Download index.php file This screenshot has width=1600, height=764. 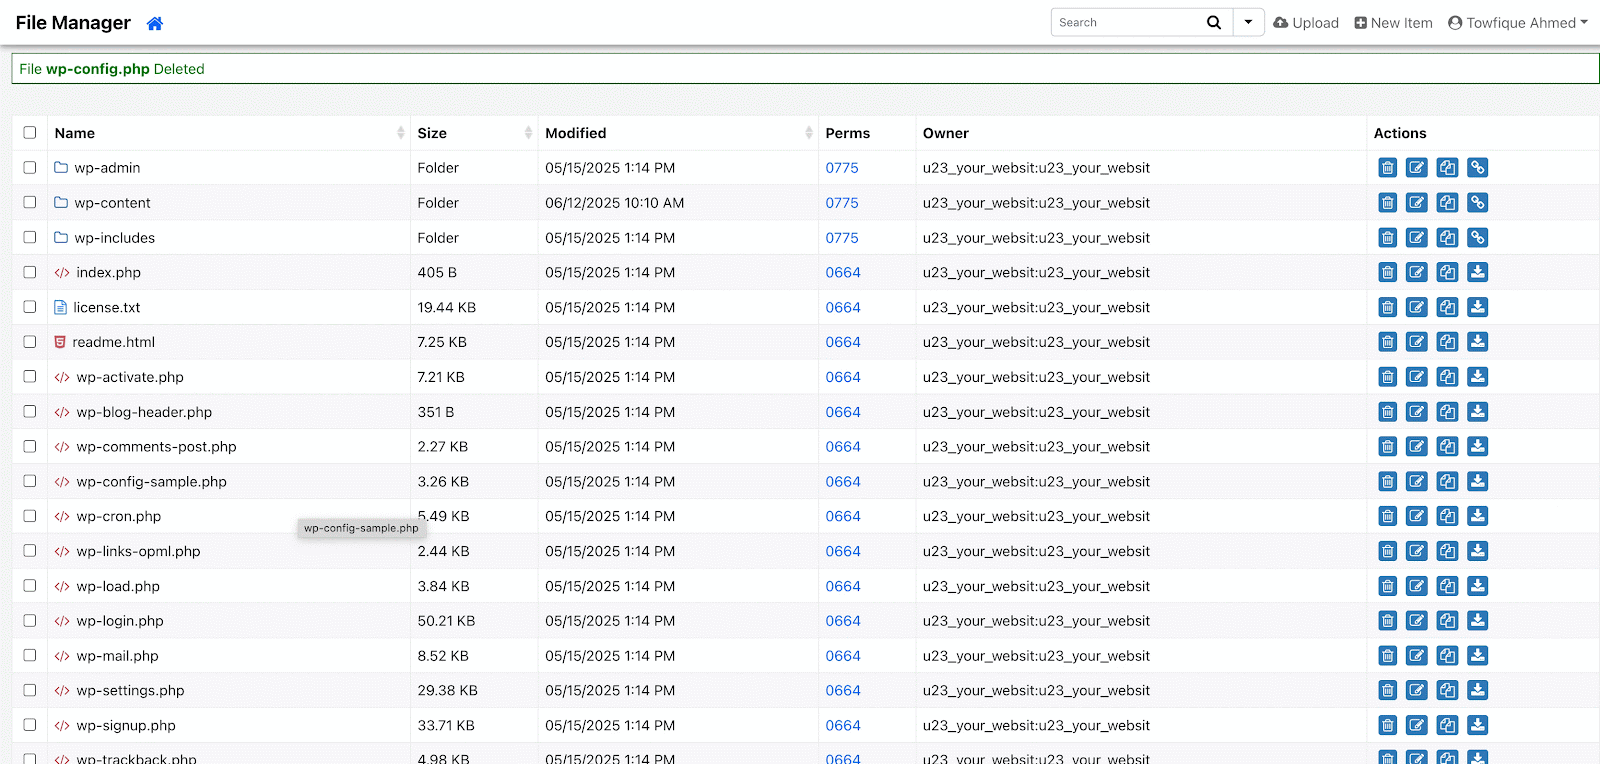coord(1478,272)
